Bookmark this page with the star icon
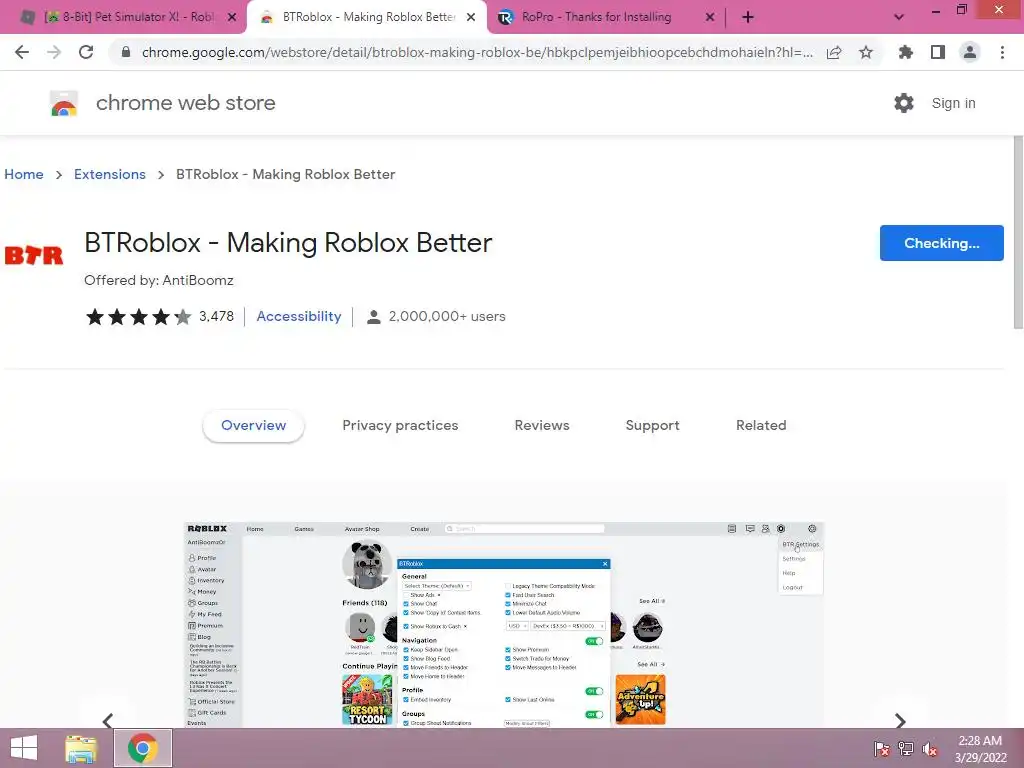 [x=866, y=52]
